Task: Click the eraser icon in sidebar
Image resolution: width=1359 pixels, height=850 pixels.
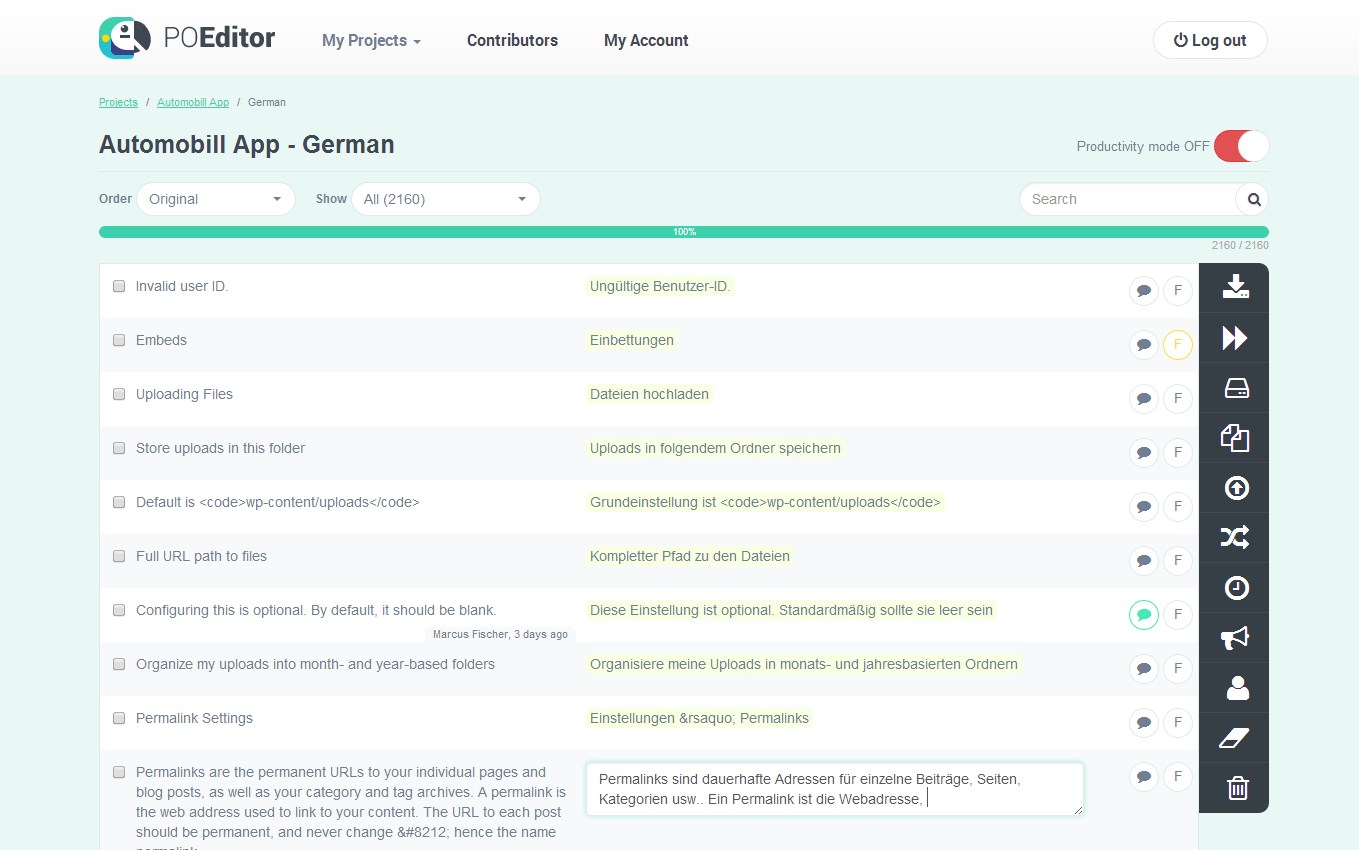Action: [x=1236, y=738]
